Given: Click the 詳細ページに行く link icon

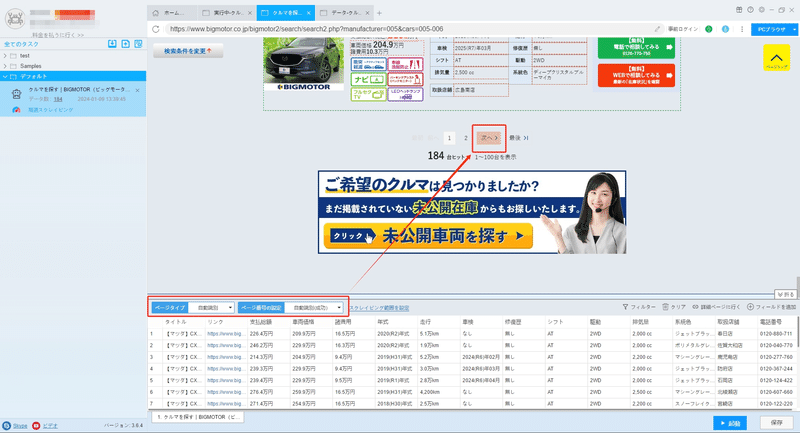Looking at the screenshot, I should click(695, 307).
